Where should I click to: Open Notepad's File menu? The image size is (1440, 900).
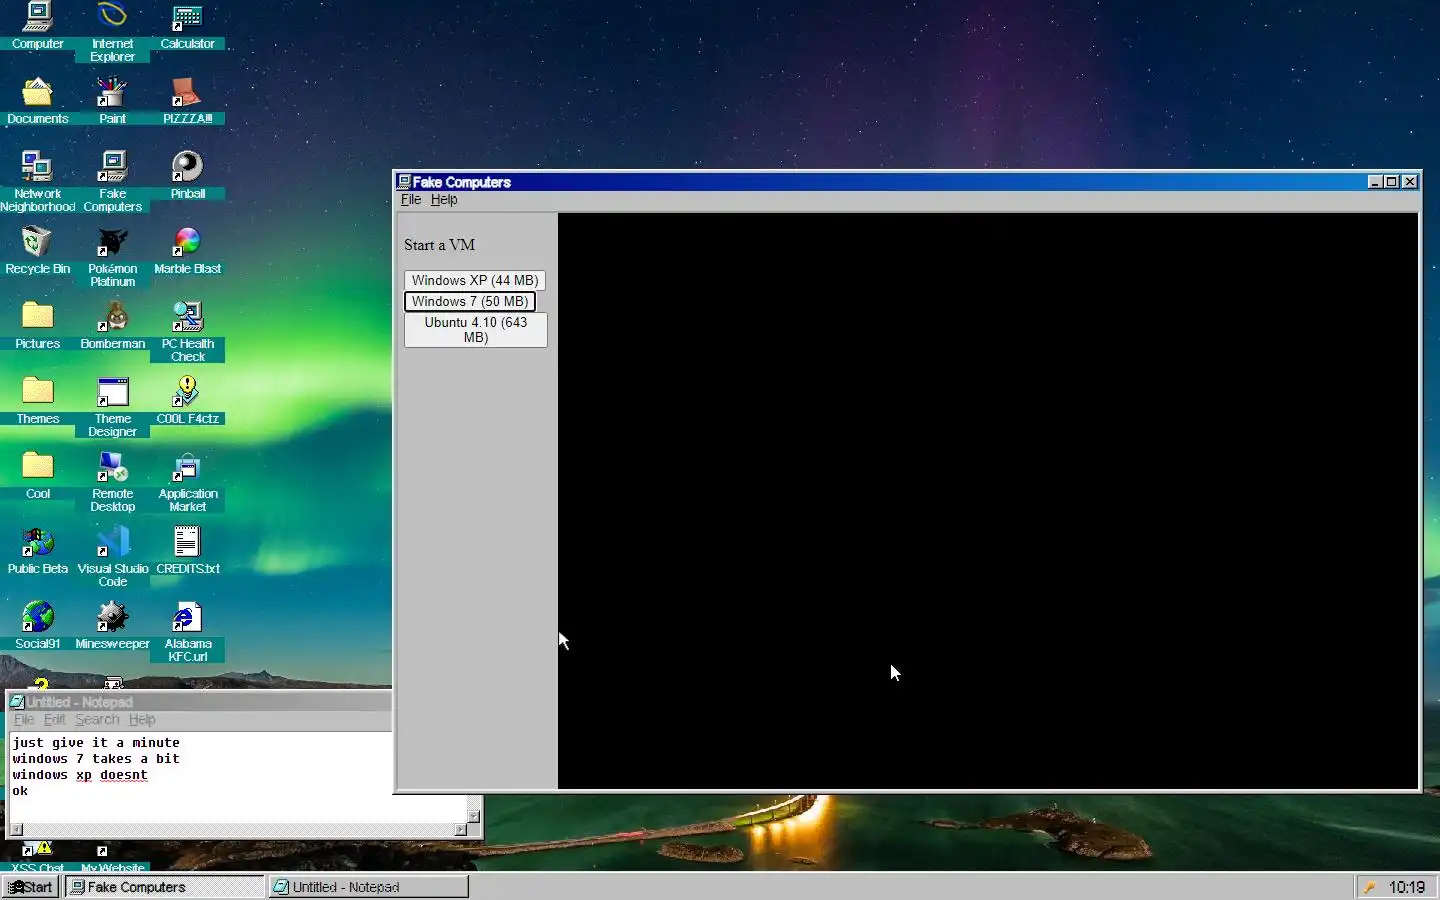pos(24,720)
